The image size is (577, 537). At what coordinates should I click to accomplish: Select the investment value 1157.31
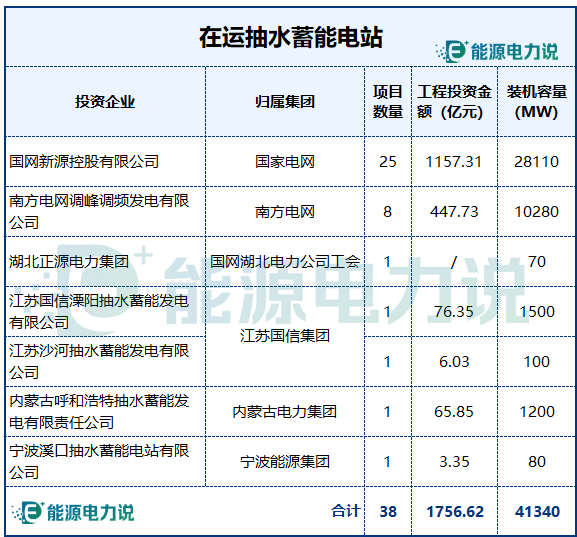pyautogui.click(x=454, y=162)
